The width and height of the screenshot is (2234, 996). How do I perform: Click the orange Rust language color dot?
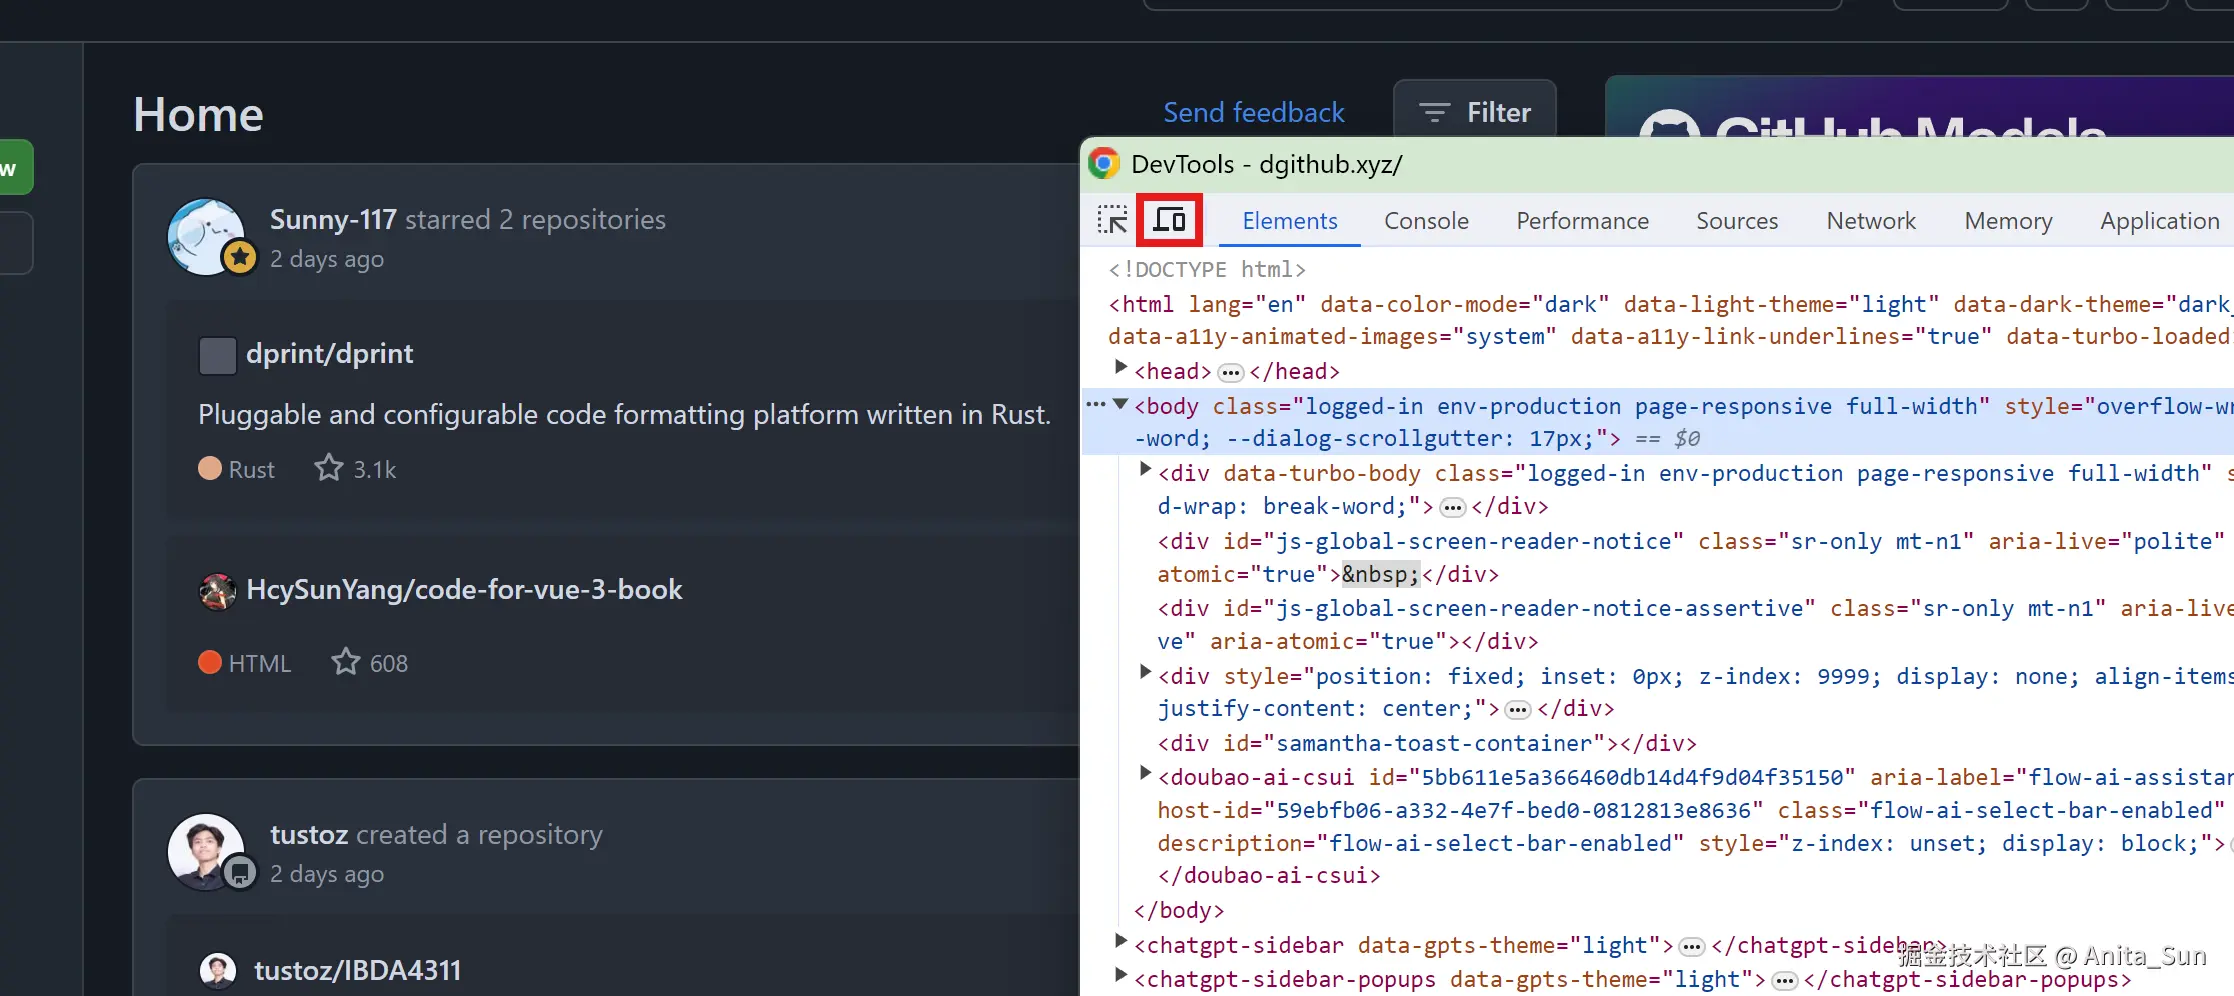(x=210, y=469)
